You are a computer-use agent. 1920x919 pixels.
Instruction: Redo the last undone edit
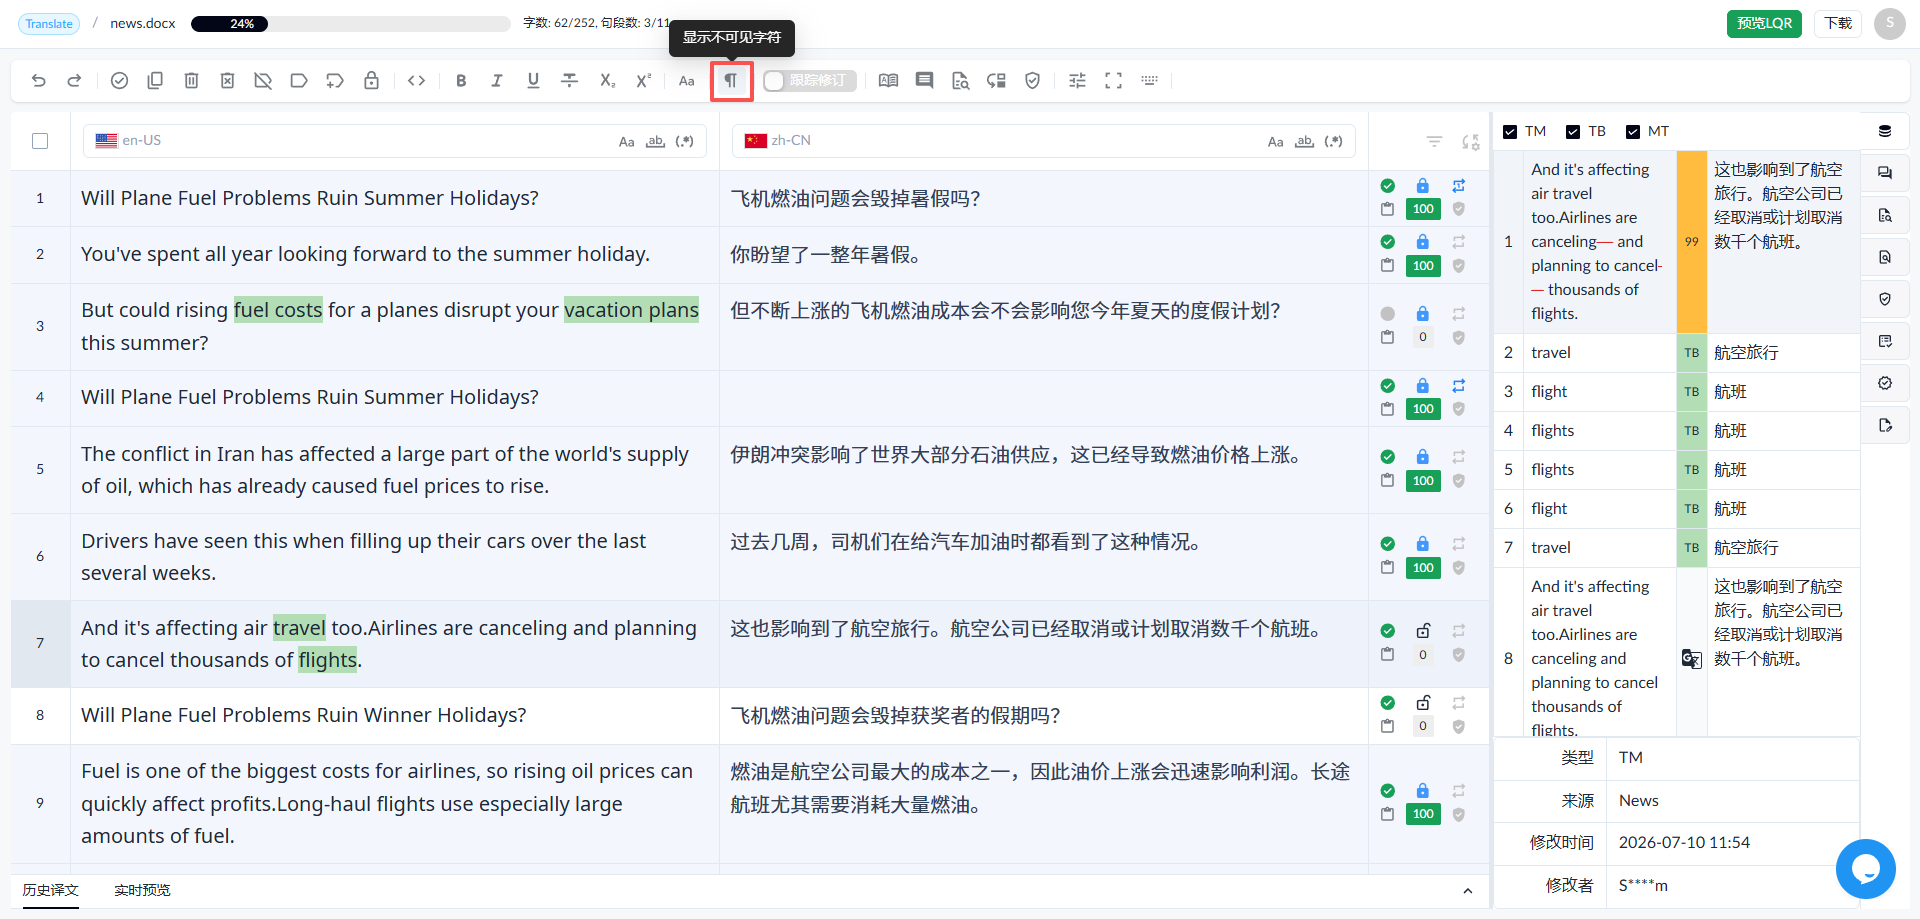(74, 81)
